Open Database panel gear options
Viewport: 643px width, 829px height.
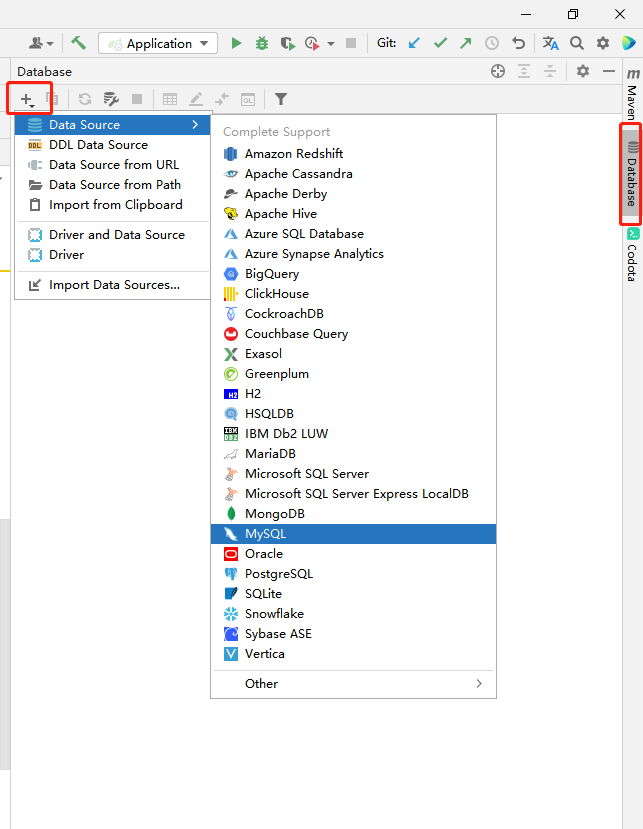[583, 71]
